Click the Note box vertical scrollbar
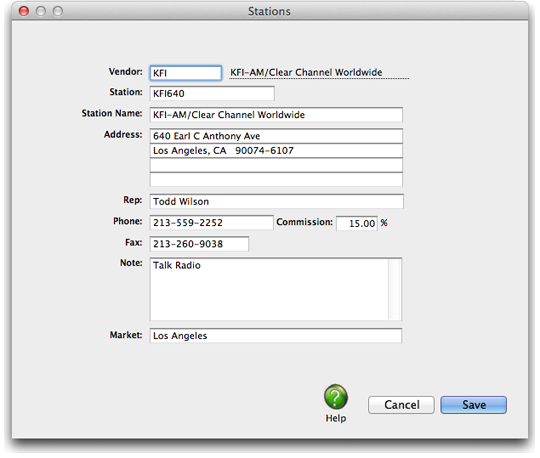Image resolution: width=540 pixels, height=458 pixels. pos(395,289)
